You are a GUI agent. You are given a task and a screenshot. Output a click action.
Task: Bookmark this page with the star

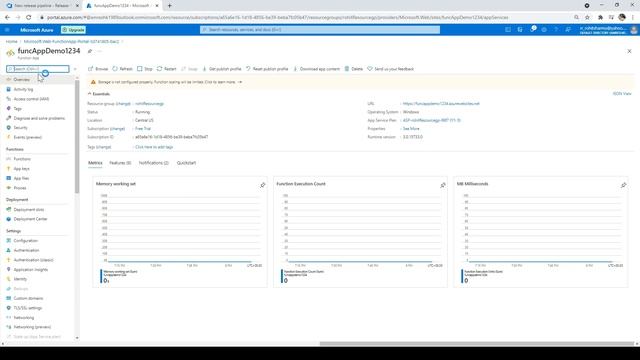(x=587, y=18)
